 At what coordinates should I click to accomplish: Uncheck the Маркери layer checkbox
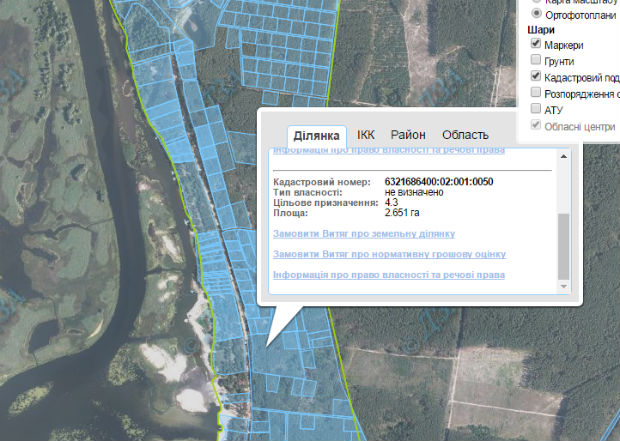tap(537, 45)
